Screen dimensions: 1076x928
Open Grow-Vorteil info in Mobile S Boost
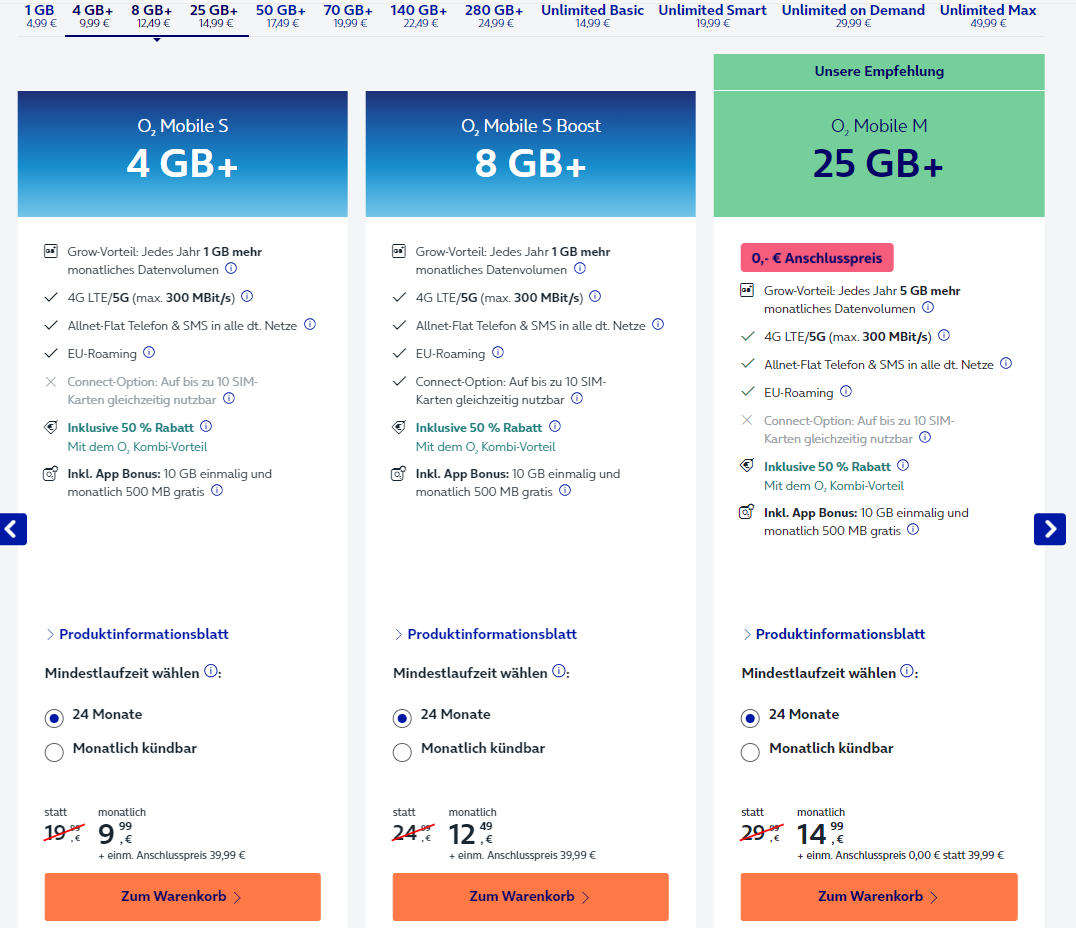click(580, 268)
